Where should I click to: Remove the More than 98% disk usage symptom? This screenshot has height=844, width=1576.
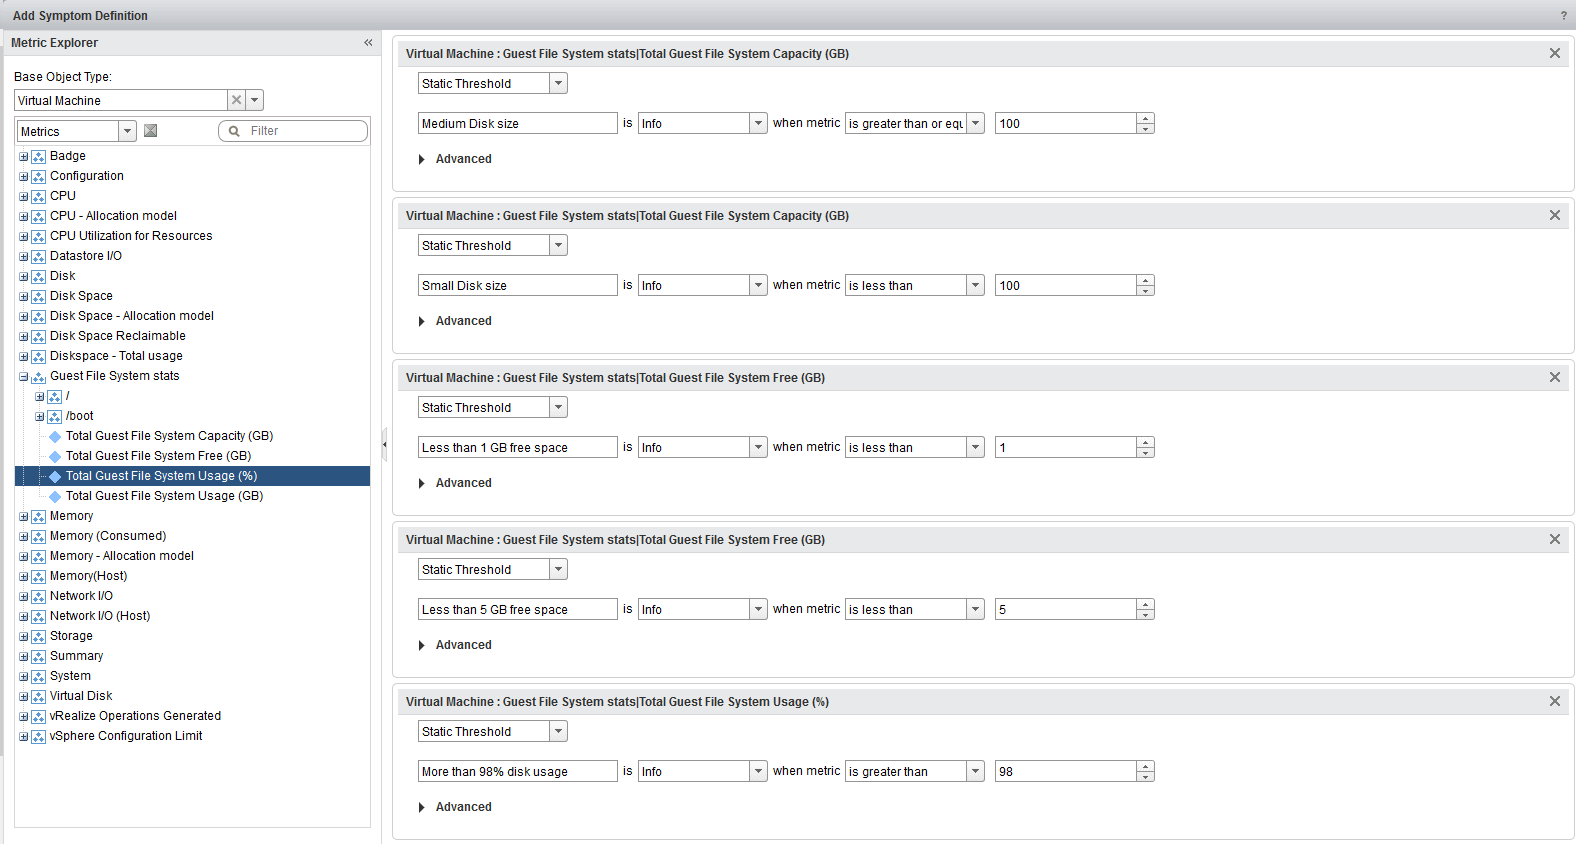[x=1554, y=702]
